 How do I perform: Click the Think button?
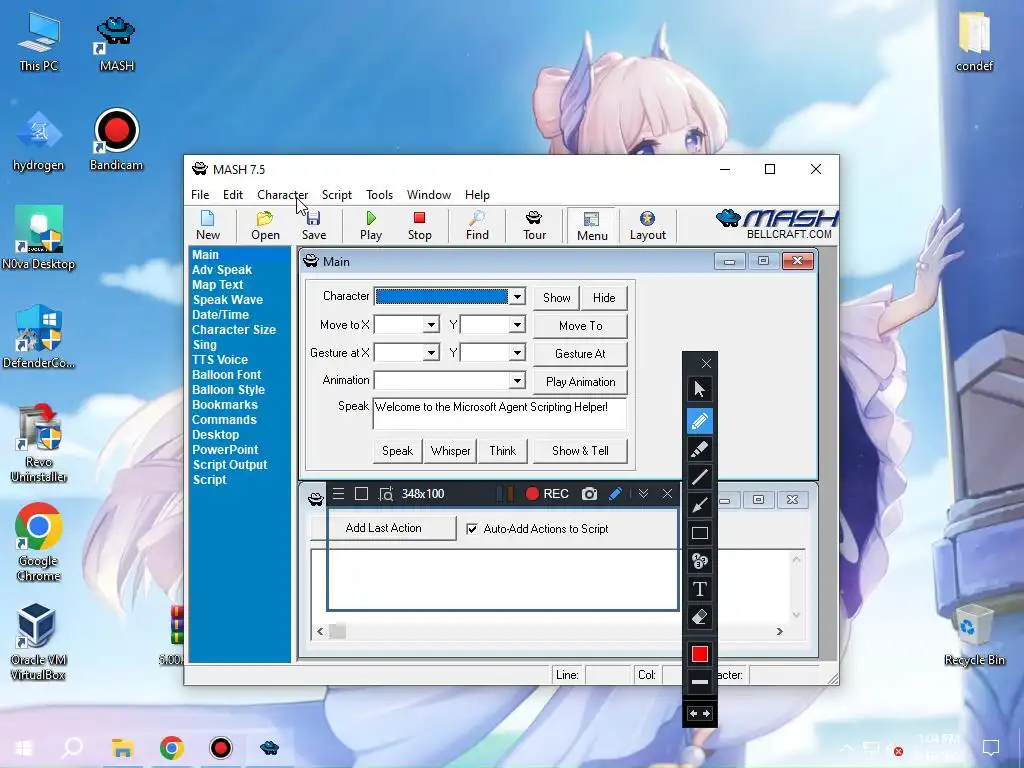(503, 451)
